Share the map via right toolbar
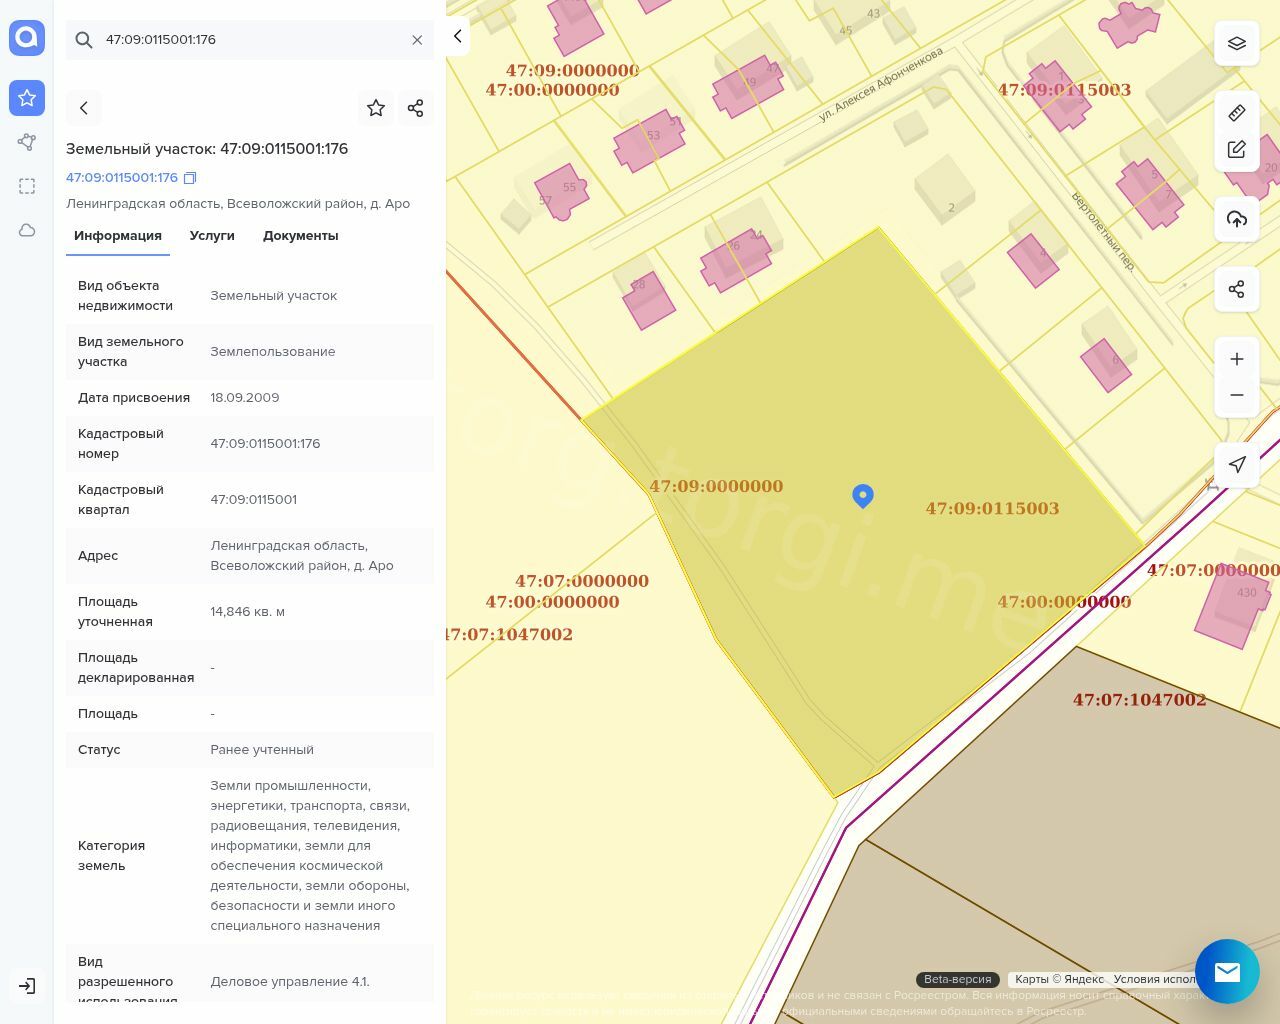Image resolution: width=1280 pixels, height=1024 pixels. click(x=1236, y=290)
